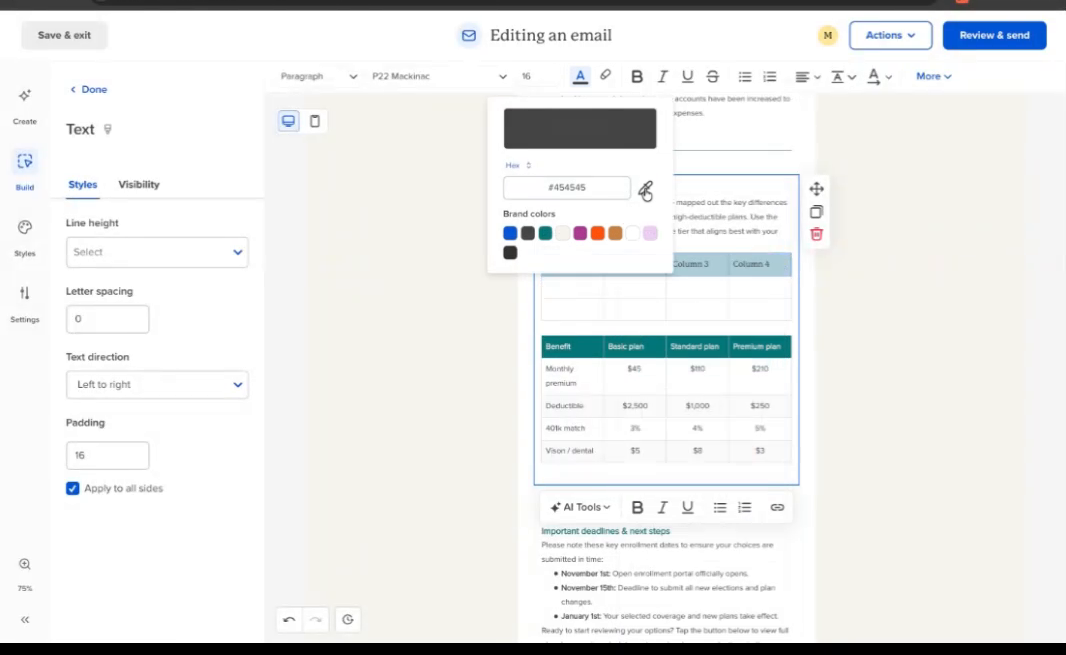Viewport: 1066px width, 655px height.
Task: Toggle bold in top formatting toolbar
Action: point(636,76)
